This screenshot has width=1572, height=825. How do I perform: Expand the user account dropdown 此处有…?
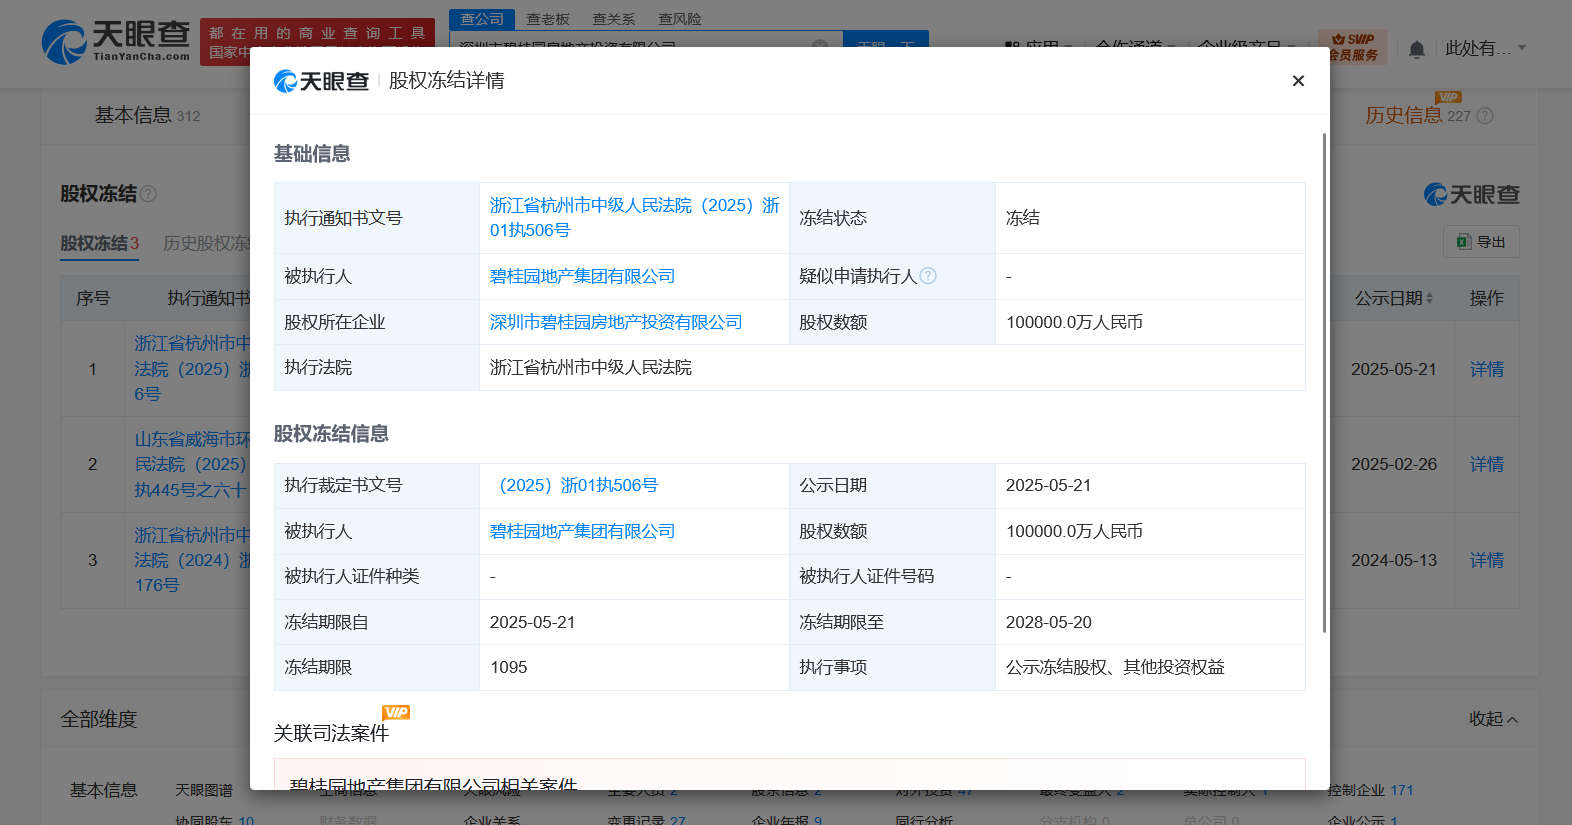pyautogui.click(x=1485, y=48)
